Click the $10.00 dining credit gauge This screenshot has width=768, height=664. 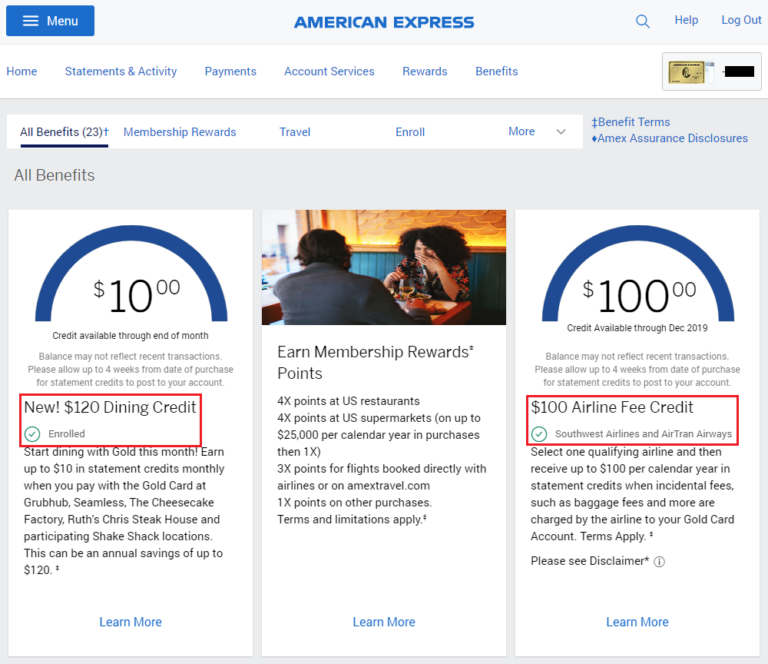(131, 273)
